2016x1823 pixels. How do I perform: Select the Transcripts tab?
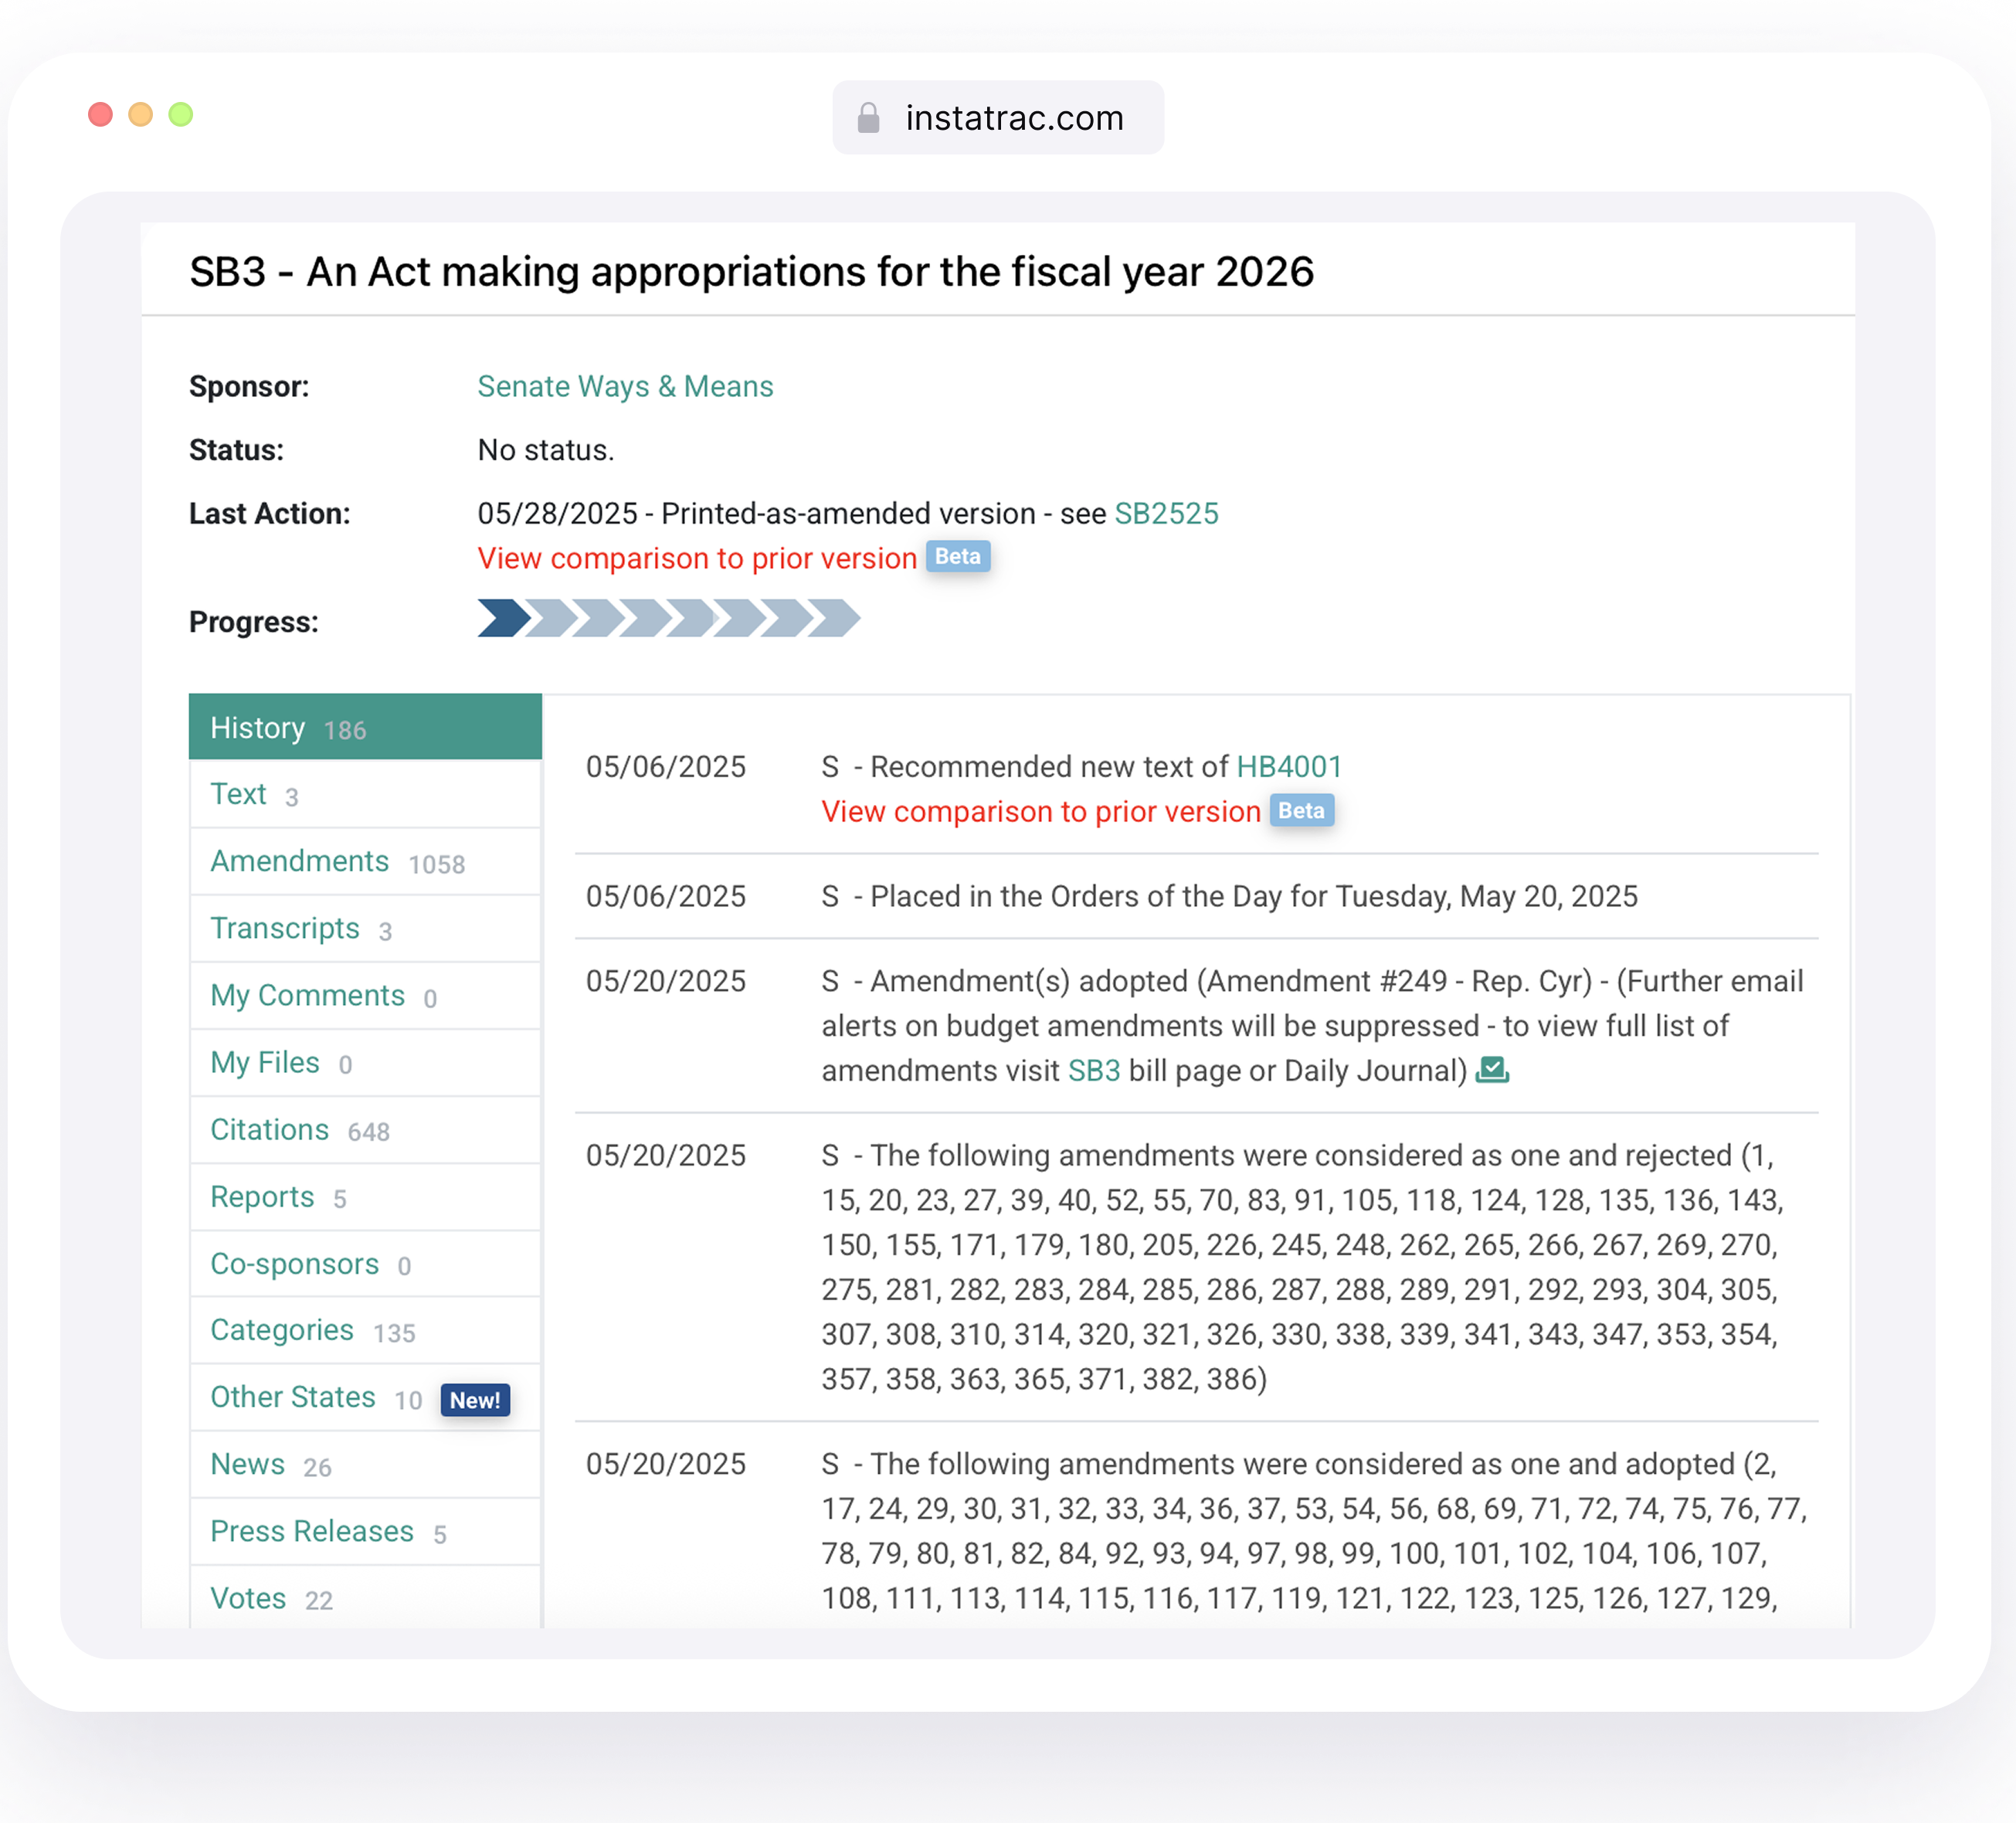click(365, 928)
